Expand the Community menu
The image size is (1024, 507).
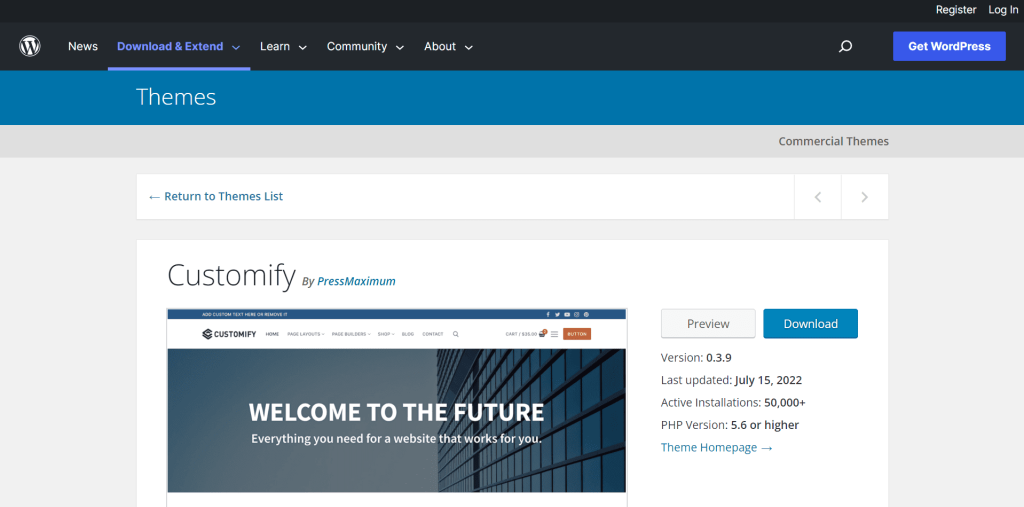click(x=366, y=46)
